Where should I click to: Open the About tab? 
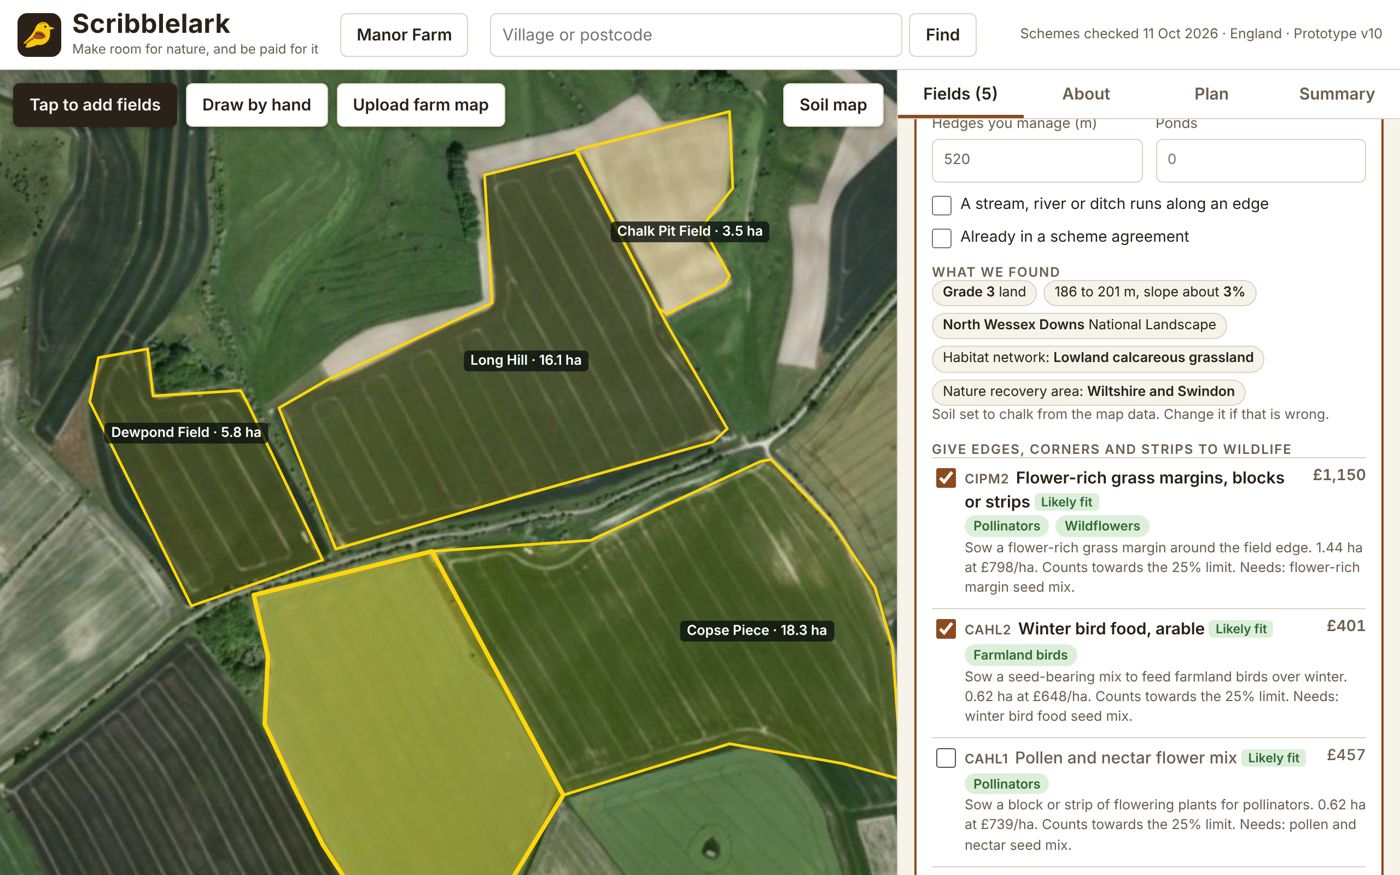pyautogui.click(x=1086, y=94)
